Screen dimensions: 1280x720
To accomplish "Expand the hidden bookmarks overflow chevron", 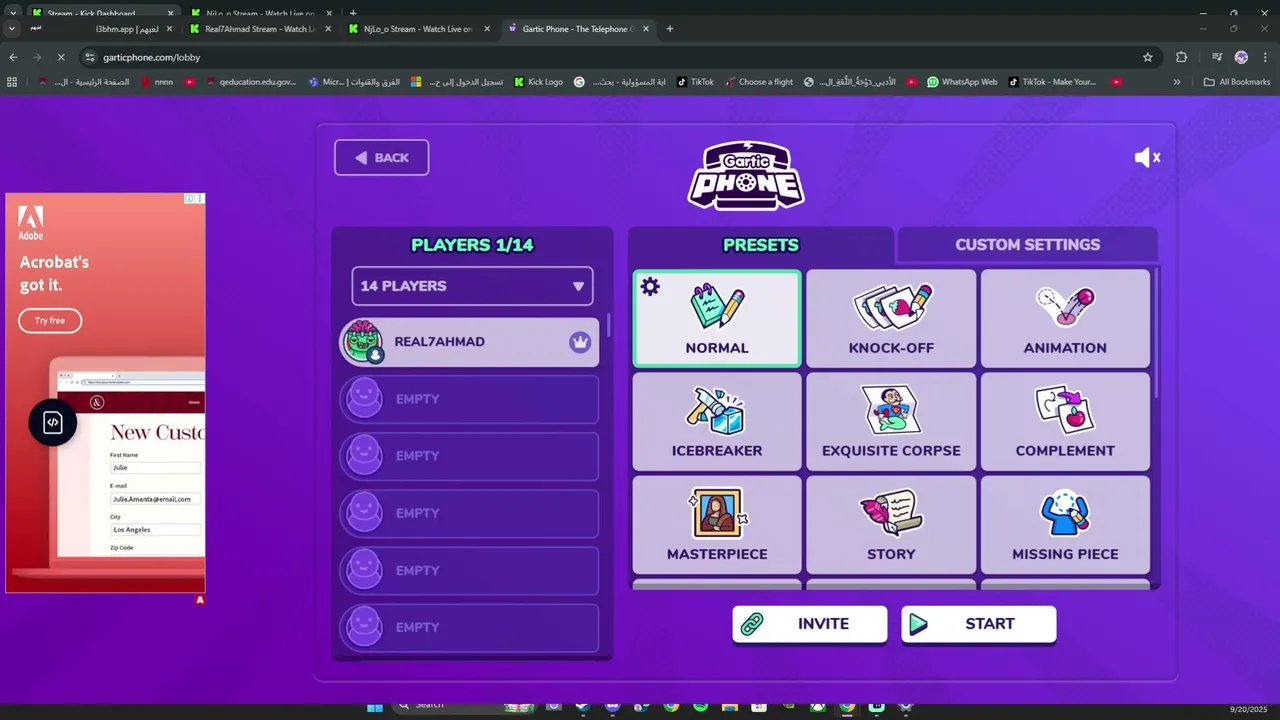I will [x=1177, y=82].
